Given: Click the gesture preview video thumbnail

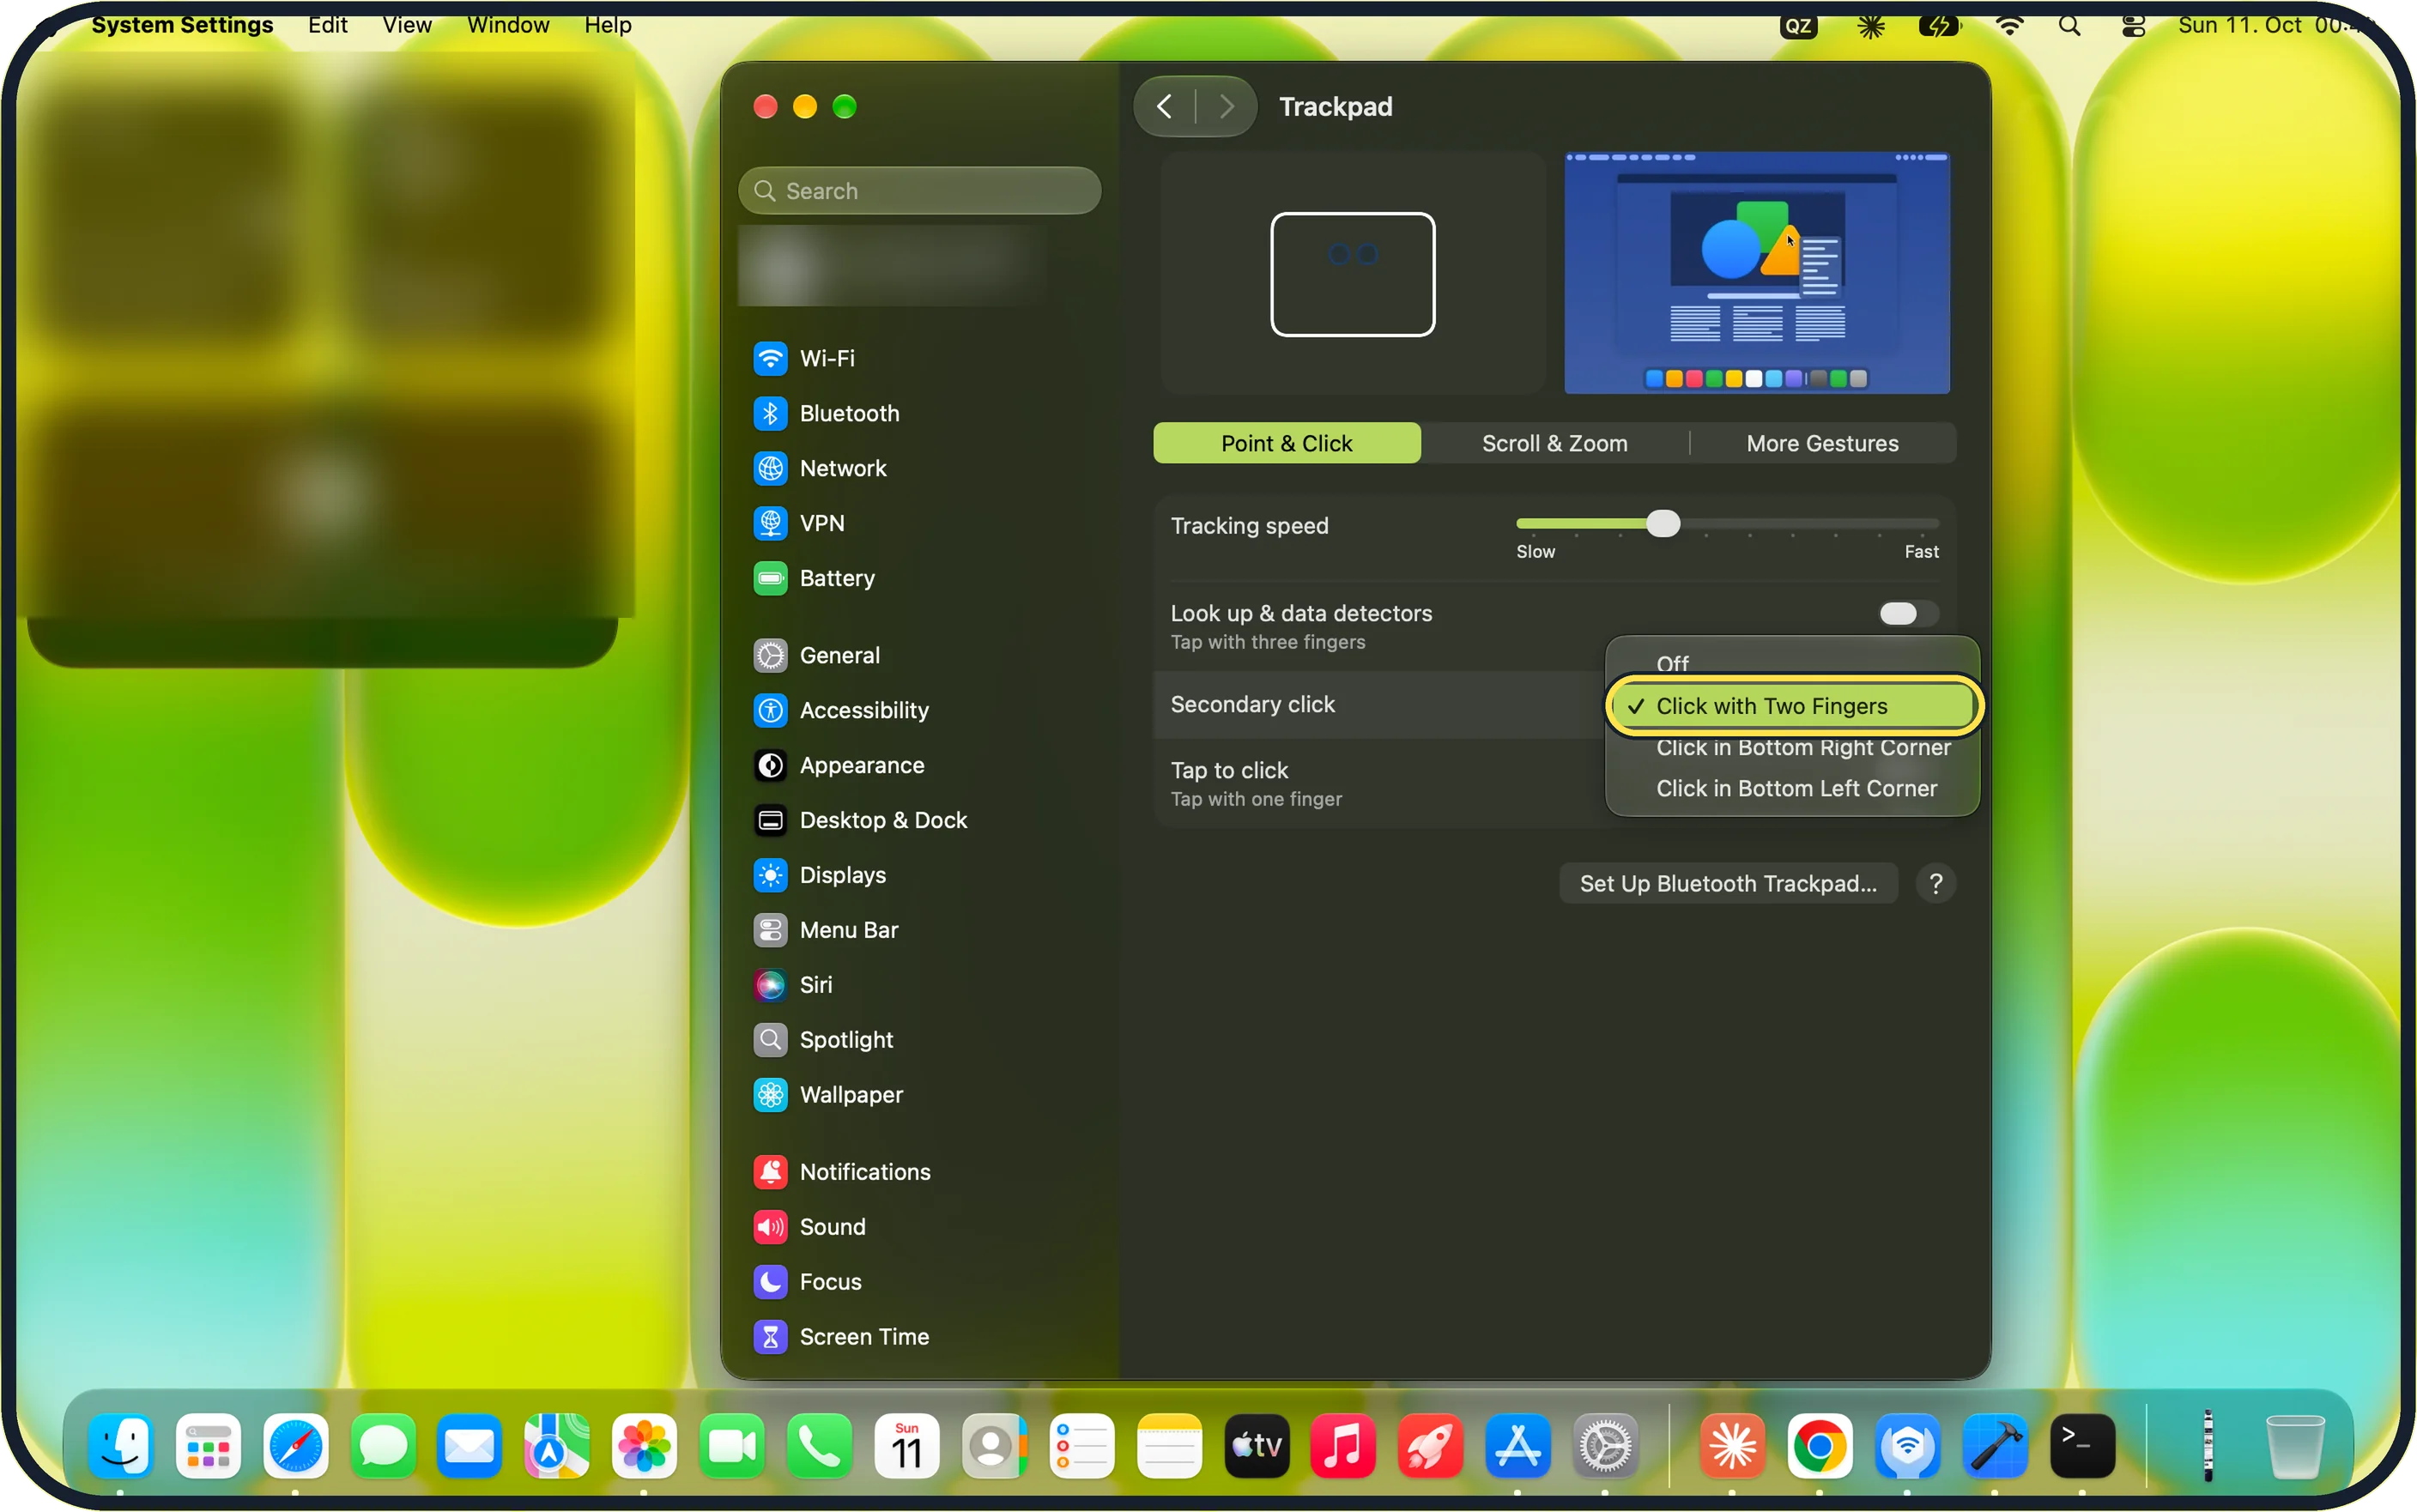Looking at the screenshot, I should pyautogui.click(x=1757, y=273).
